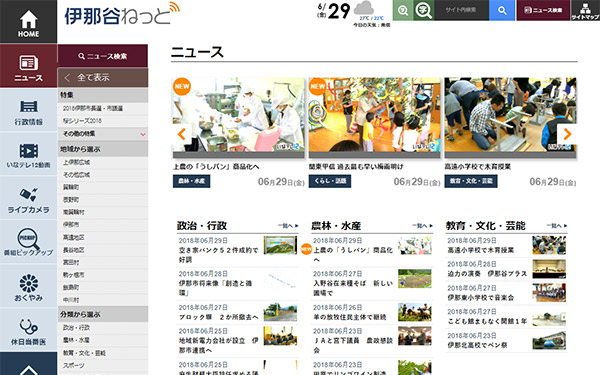Screen dimensions: 600x375
Task: Open 番組ピックアップ section
Action: tap(28, 242)
